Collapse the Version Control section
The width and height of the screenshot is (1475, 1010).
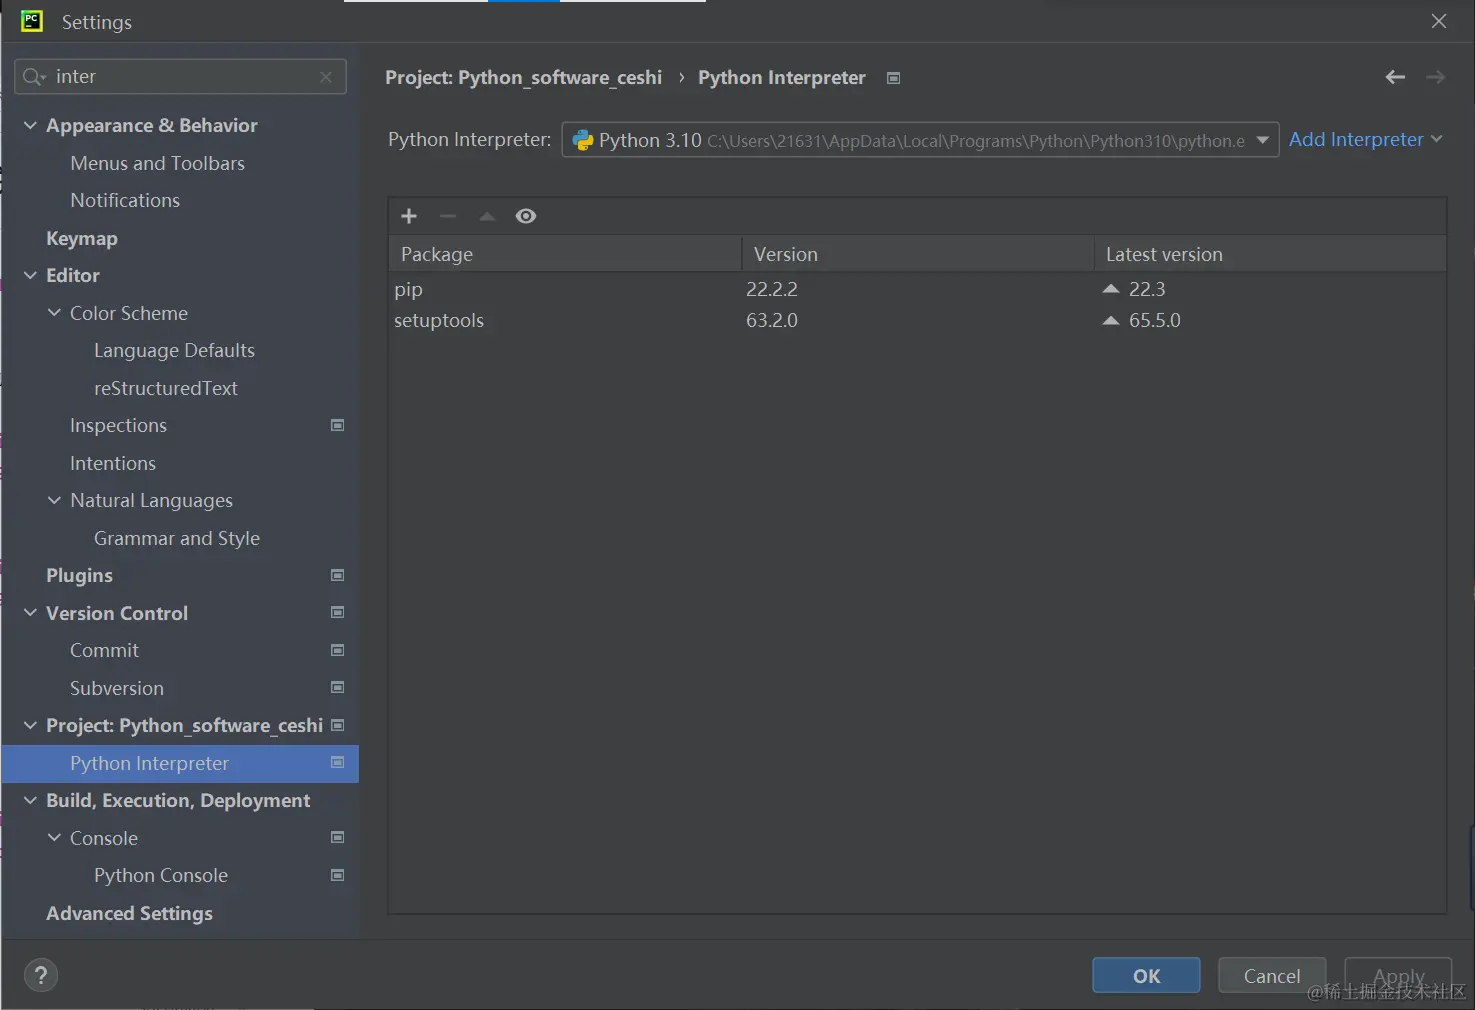tap(30, 613)
